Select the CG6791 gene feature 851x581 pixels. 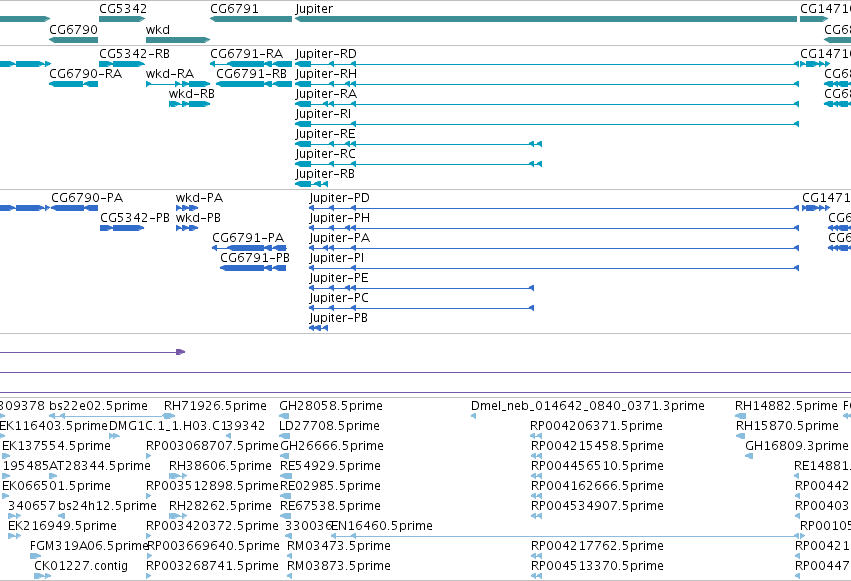(x=251, y=20)
